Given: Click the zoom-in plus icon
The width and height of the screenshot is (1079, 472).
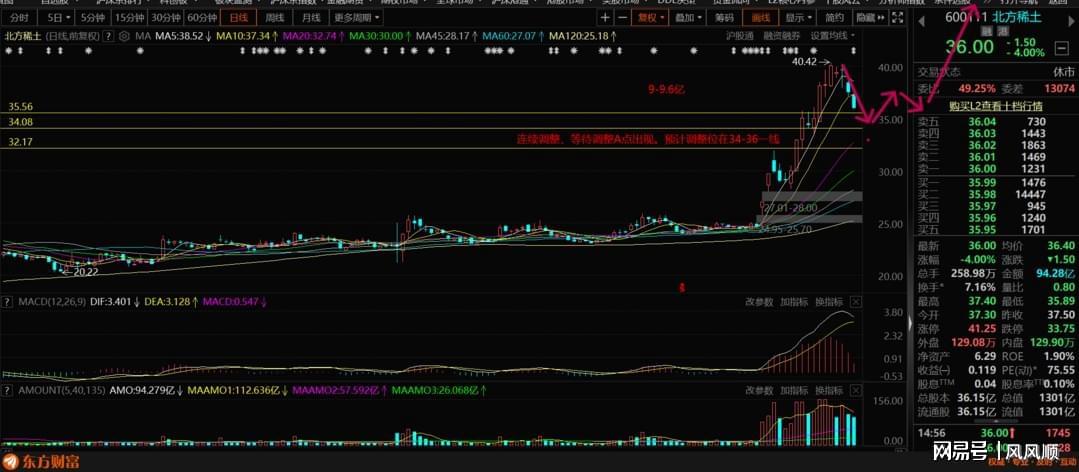Looking at the screenshot, I should coord(605,17).
